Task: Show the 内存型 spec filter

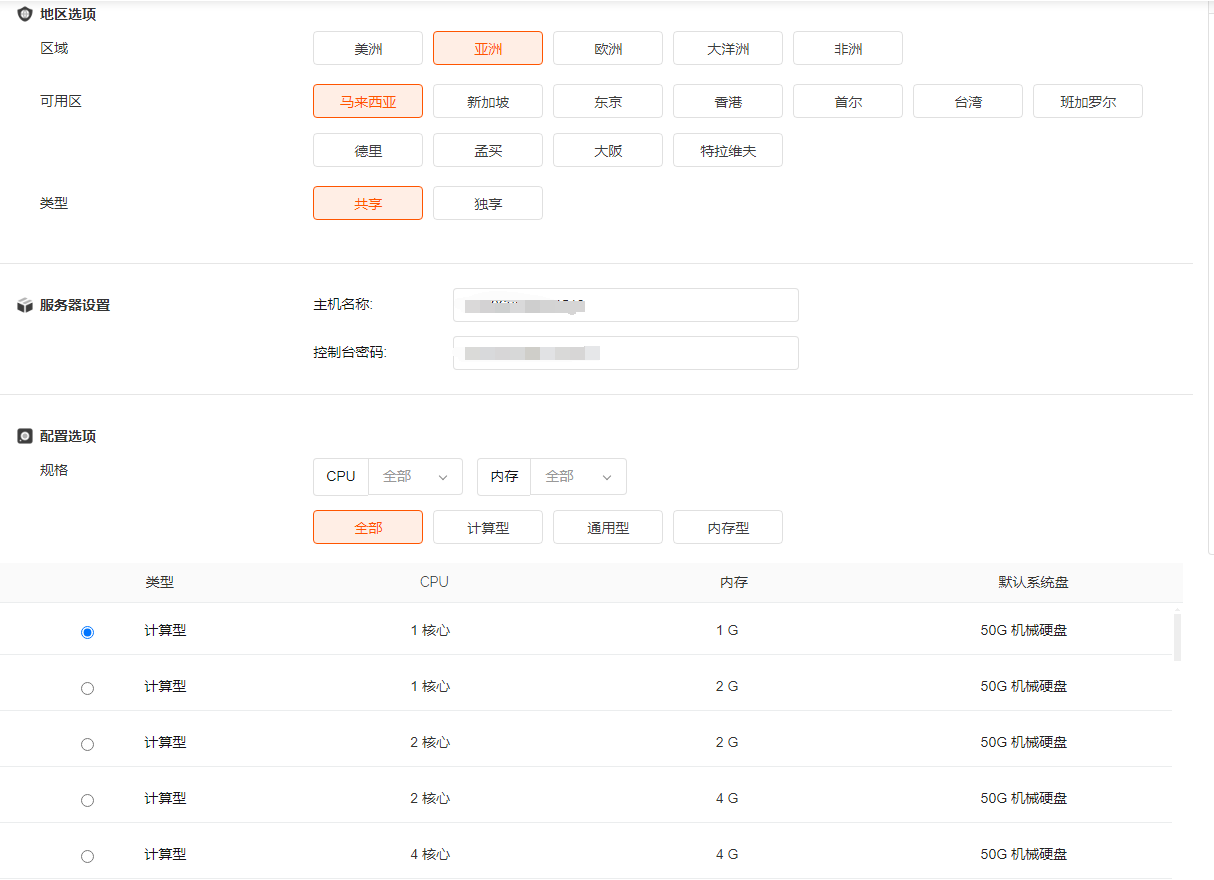Action: 728,528
